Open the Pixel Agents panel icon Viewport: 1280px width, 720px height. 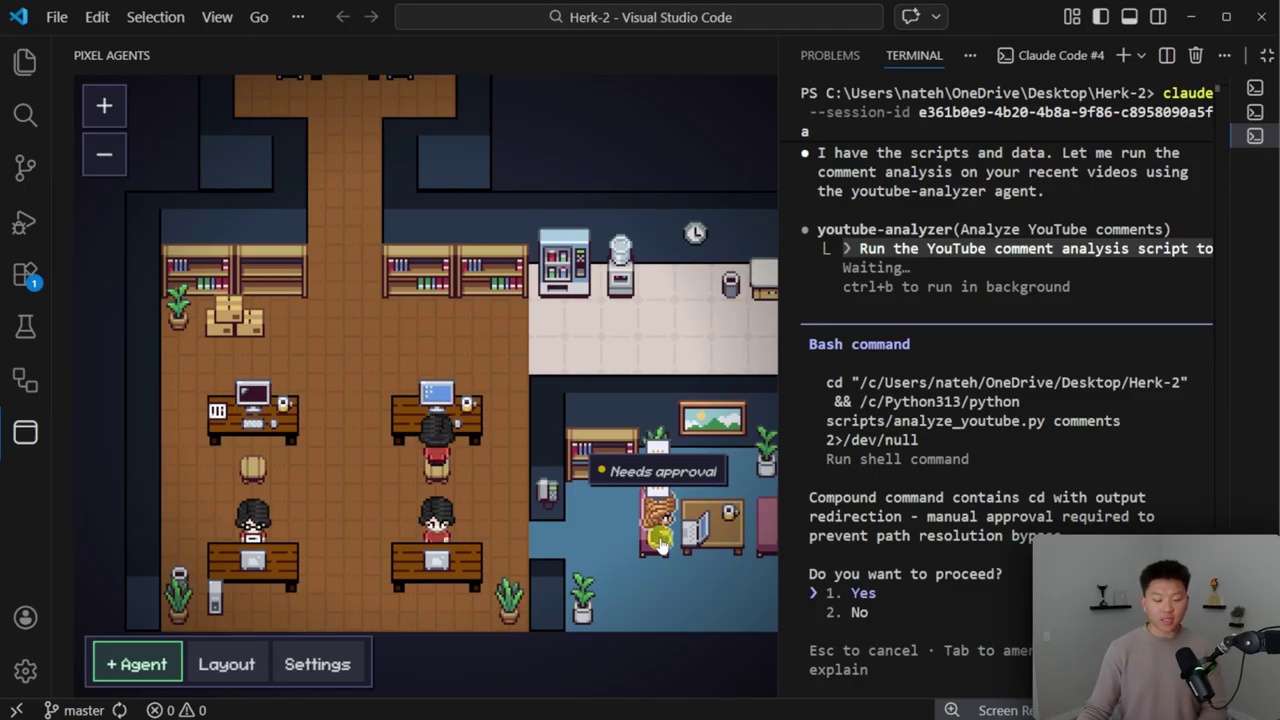[25, 432]
